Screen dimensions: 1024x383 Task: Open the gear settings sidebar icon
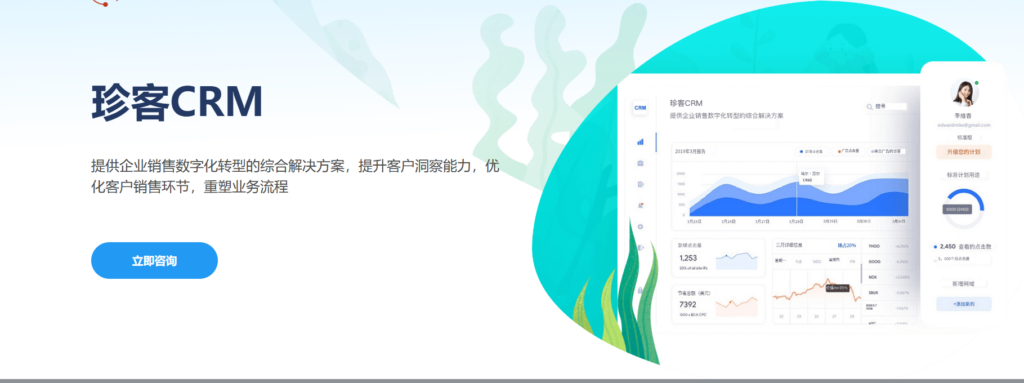coord(641,226)
